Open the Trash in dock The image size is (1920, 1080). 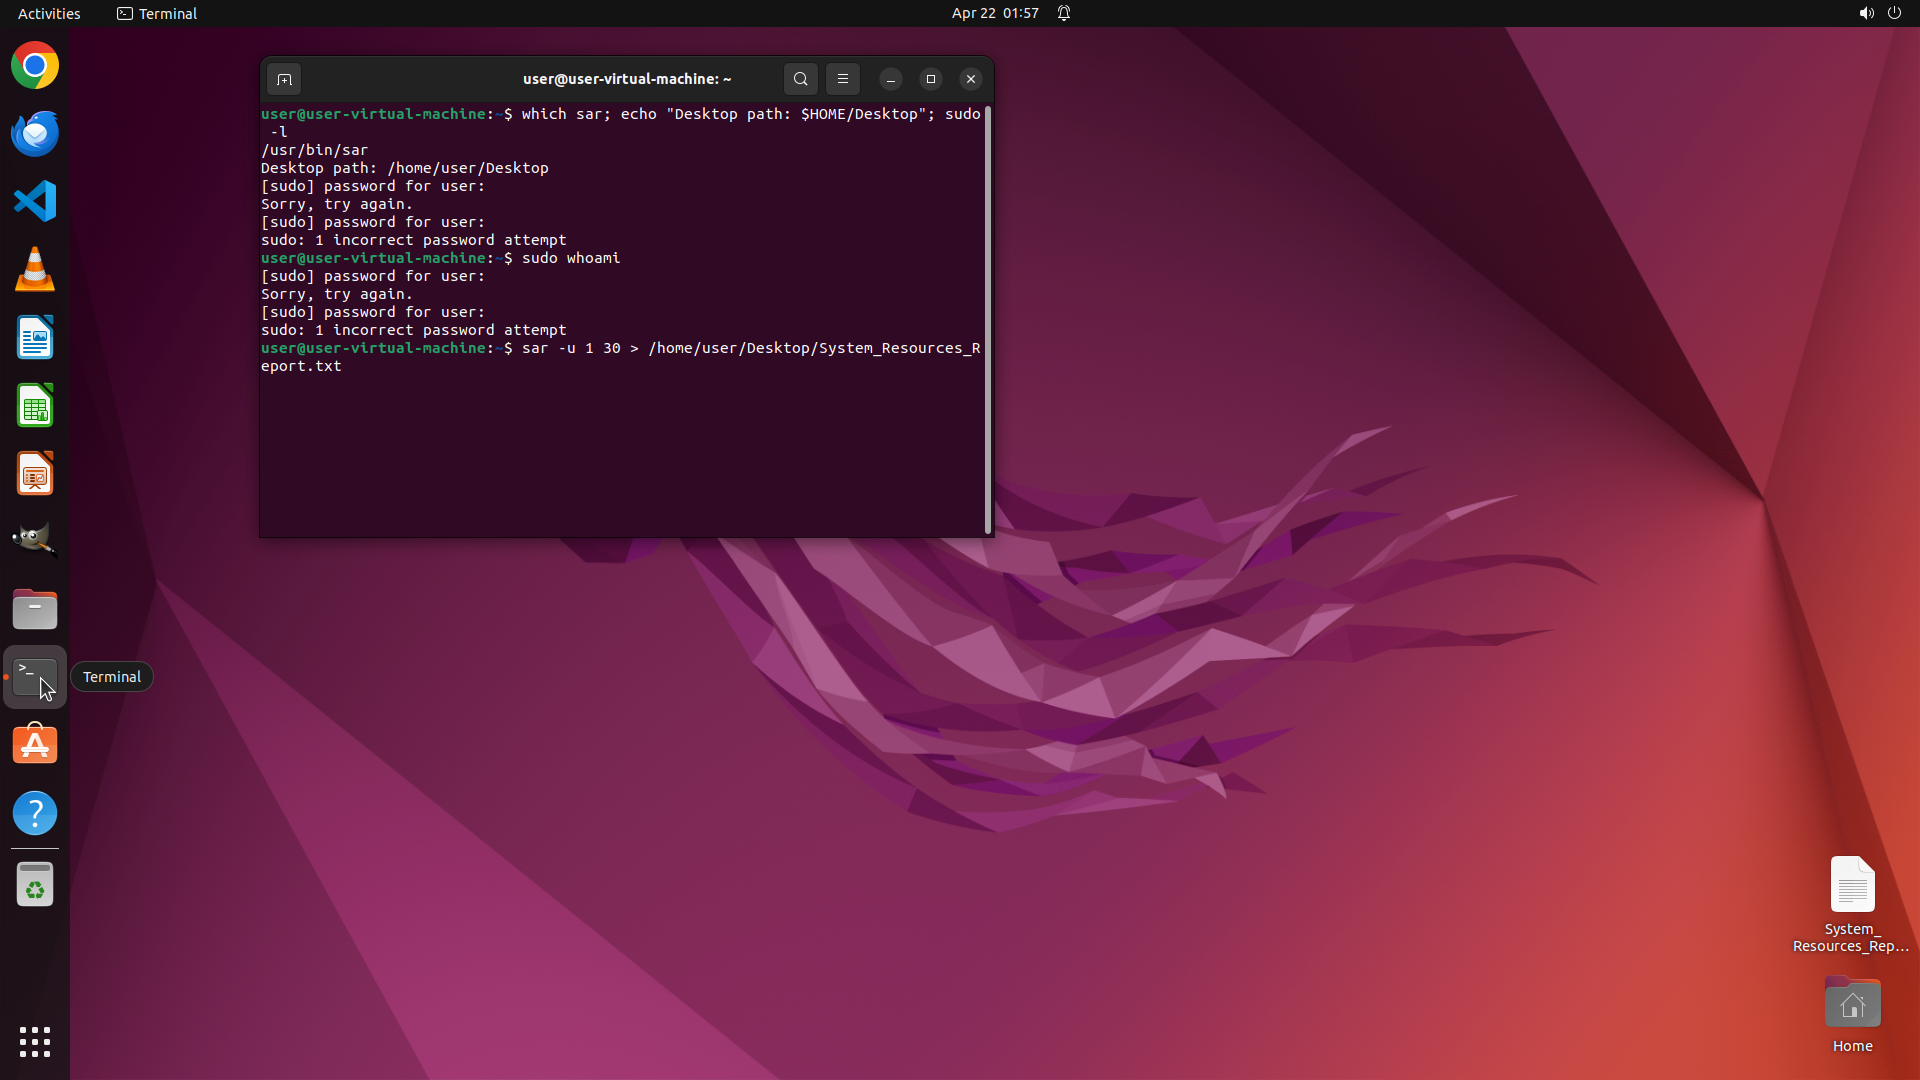click(x=35, y=885)
